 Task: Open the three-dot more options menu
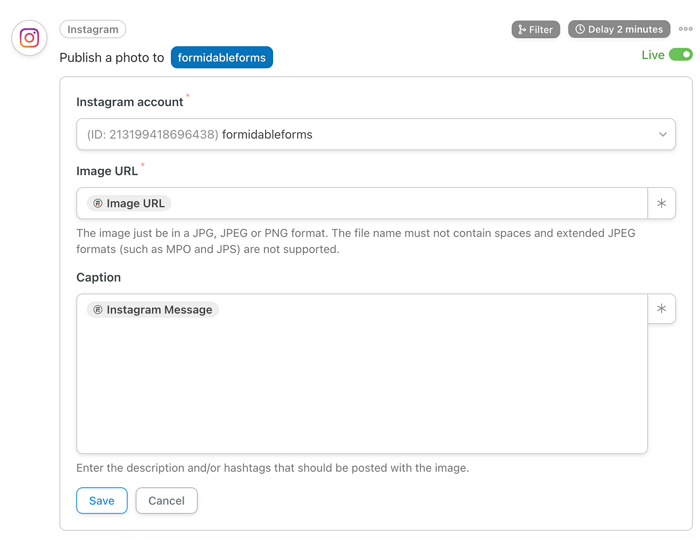pos(685,30)
